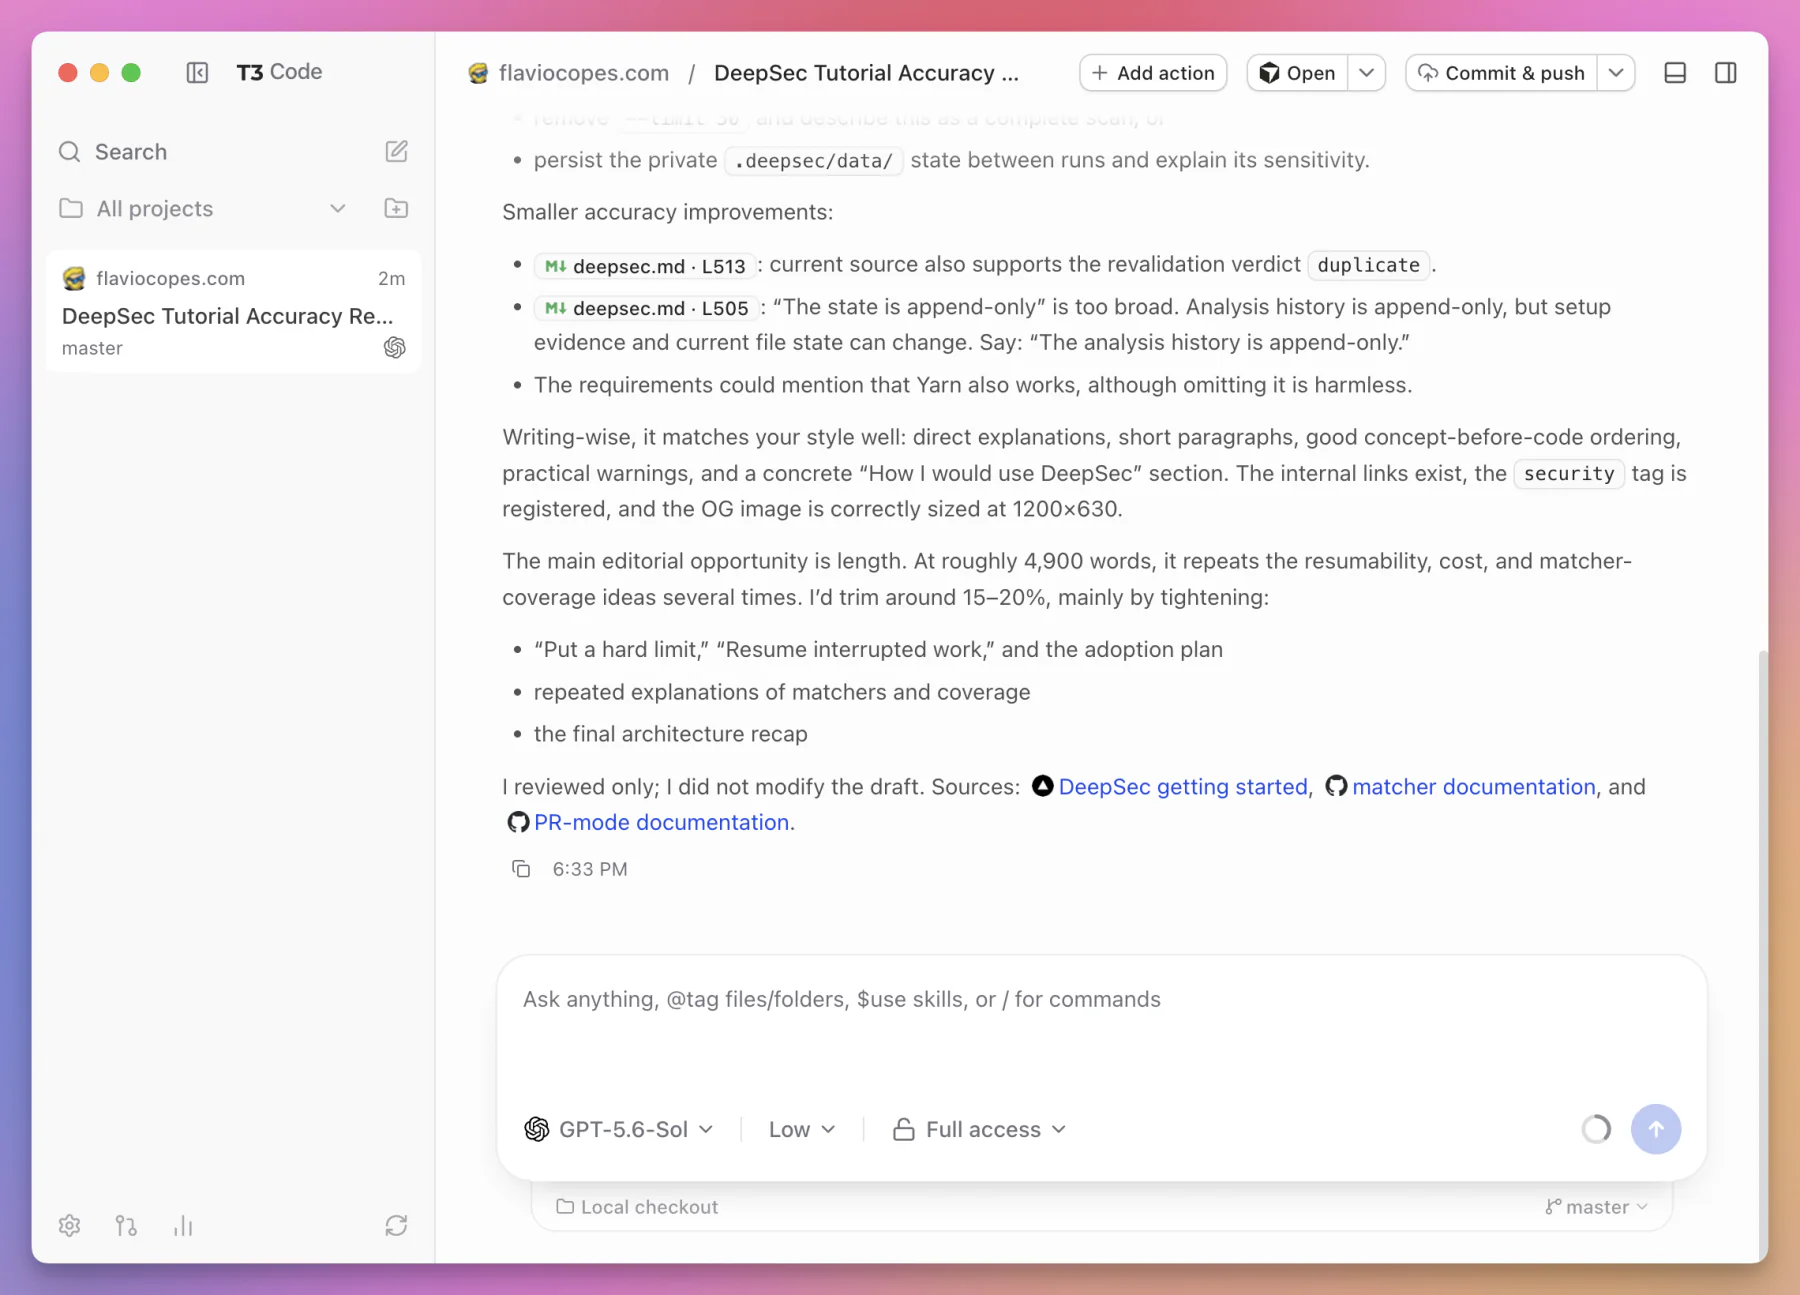Click the T3 Code title
Viewport: 1800px width, 1295px height.
(x=279, y=72)
